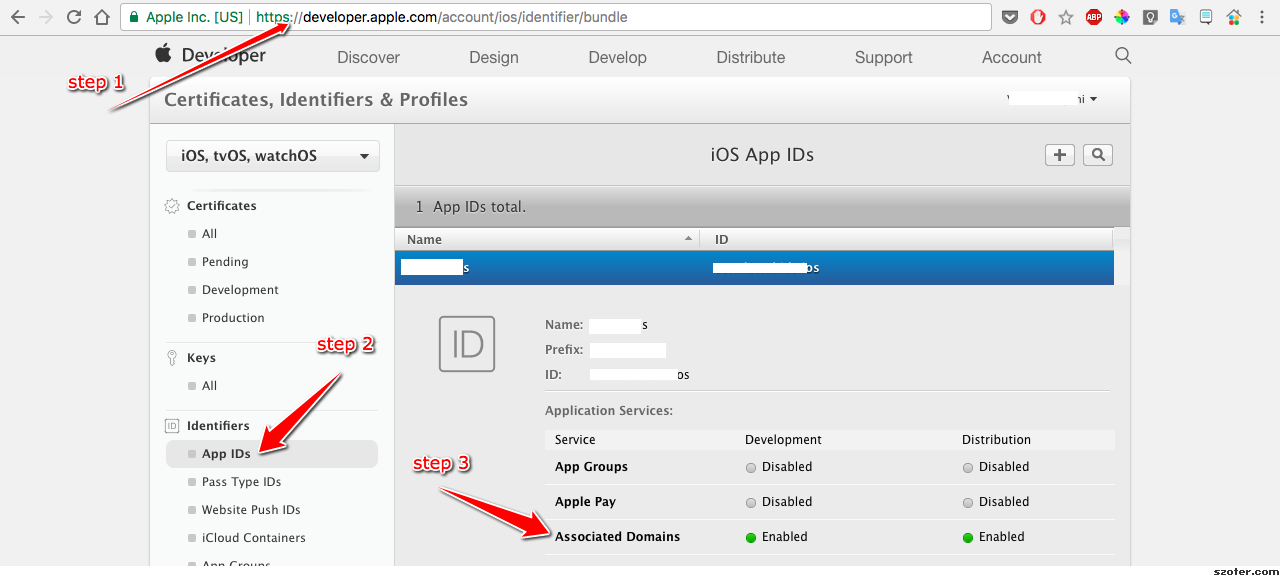Click Associated Domains Distribution Enabled status
This screenshot has width=1280, height=577.
pos(994,537)
